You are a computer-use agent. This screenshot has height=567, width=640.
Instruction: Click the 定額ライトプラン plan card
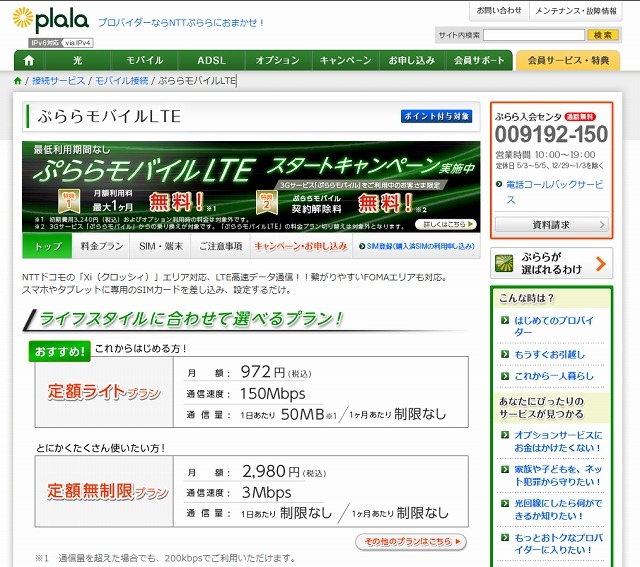point(251,392)
